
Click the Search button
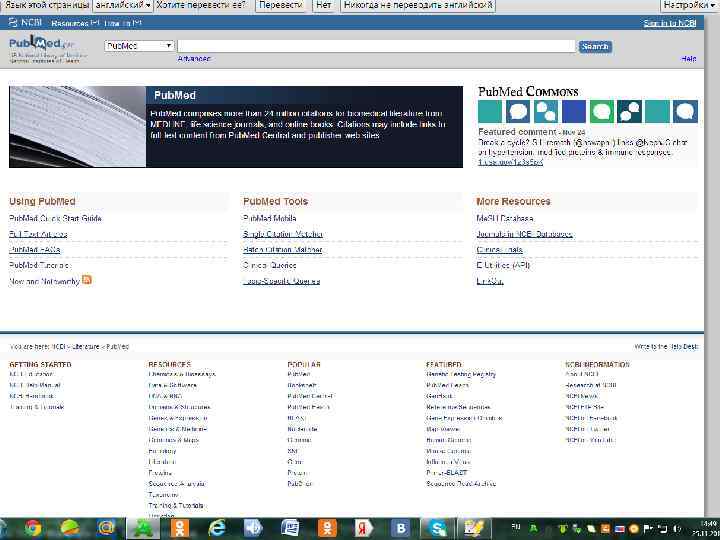tap(595, 46)
